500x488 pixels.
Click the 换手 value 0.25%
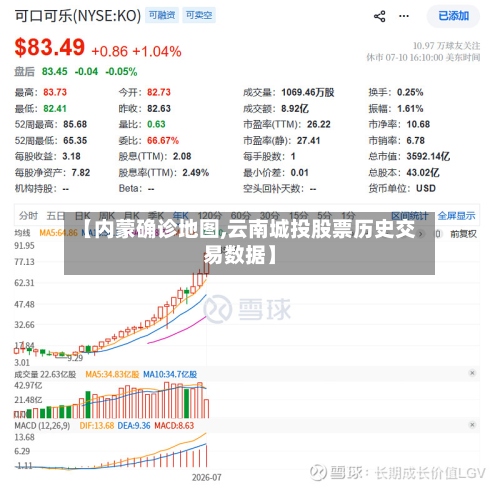click(x=410, y=92)
